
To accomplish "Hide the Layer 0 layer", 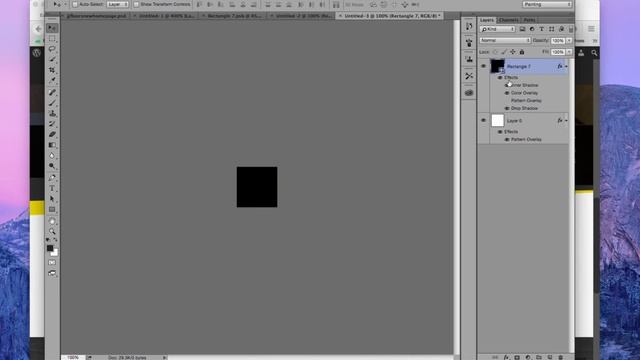I will pyautogui.click(x=483, y=120).
